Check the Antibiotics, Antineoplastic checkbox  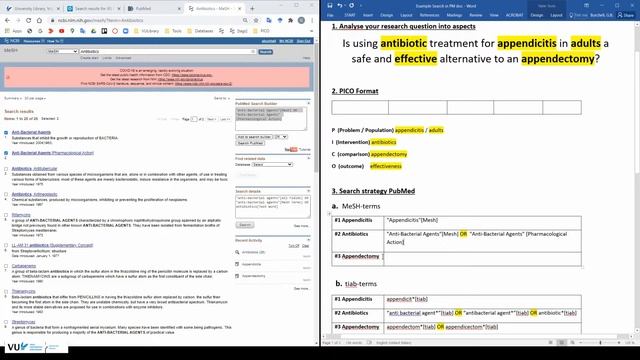tap(6, 194)
